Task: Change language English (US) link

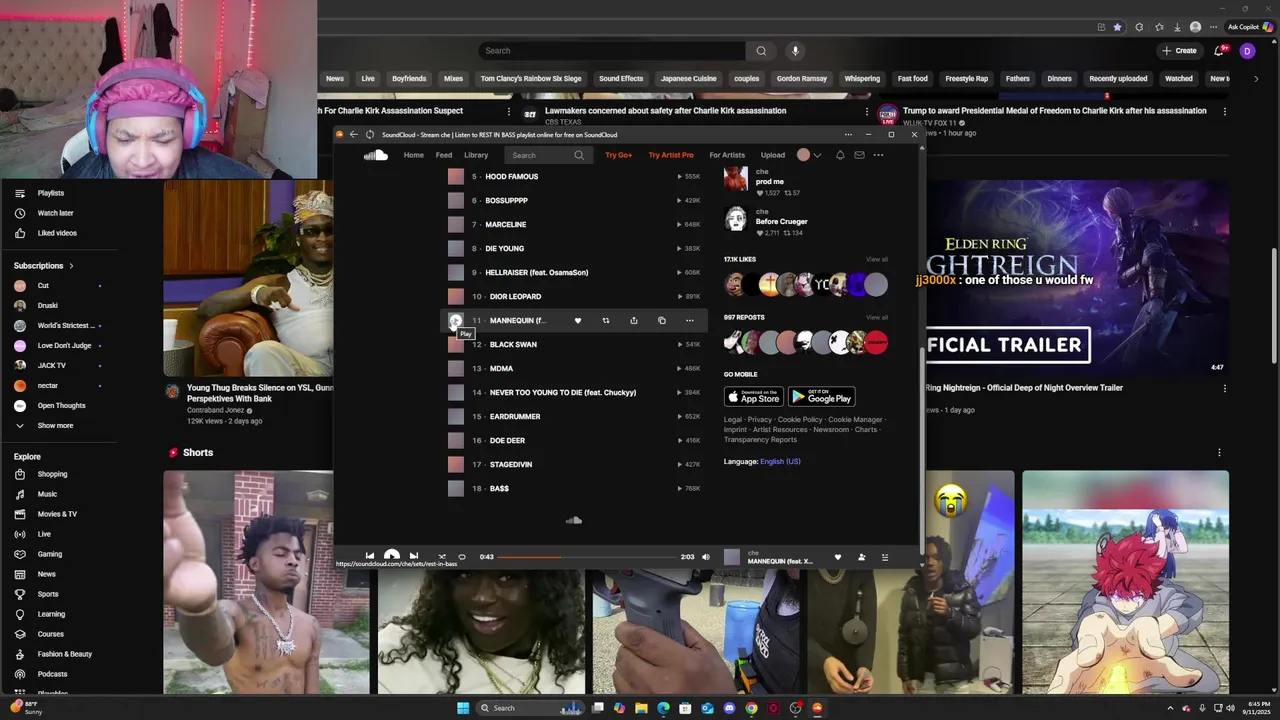Action: point(780,462)
